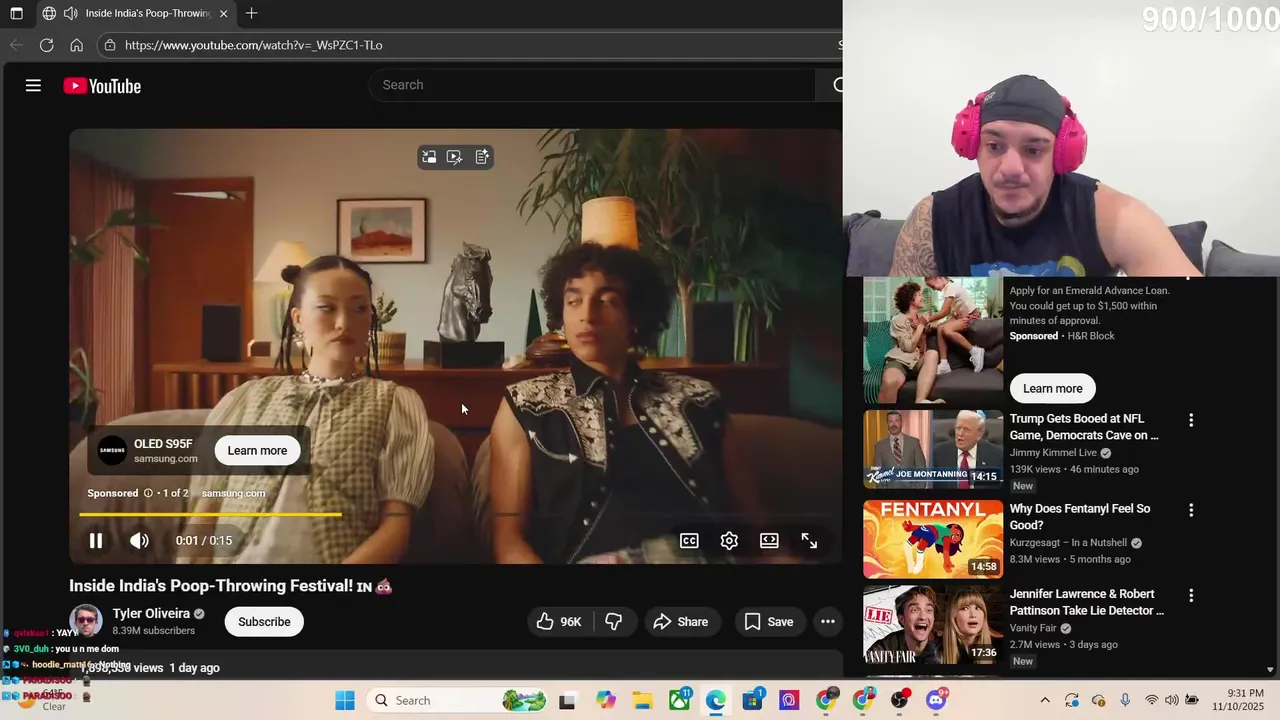Dislike the video with thumbs down

(x=613, y=622)
